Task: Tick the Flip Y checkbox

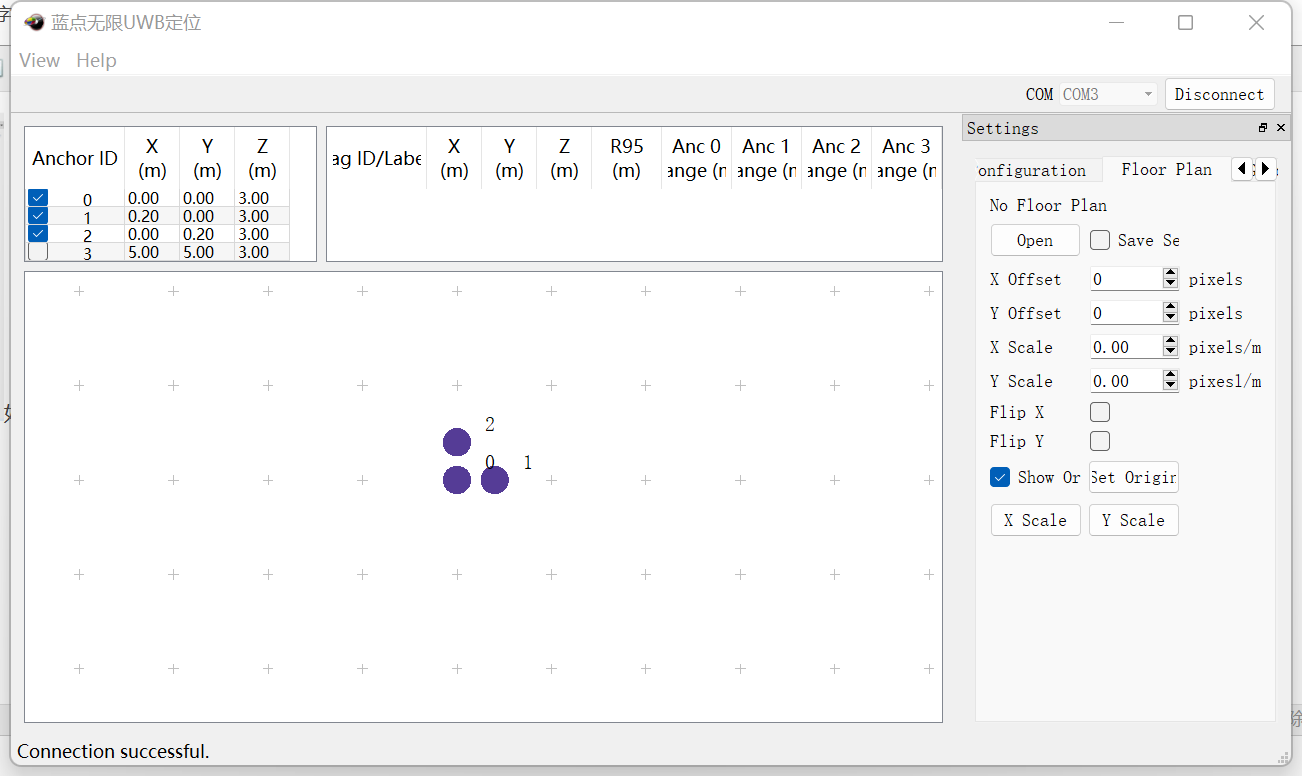Action: click(x=1100, y=441)
